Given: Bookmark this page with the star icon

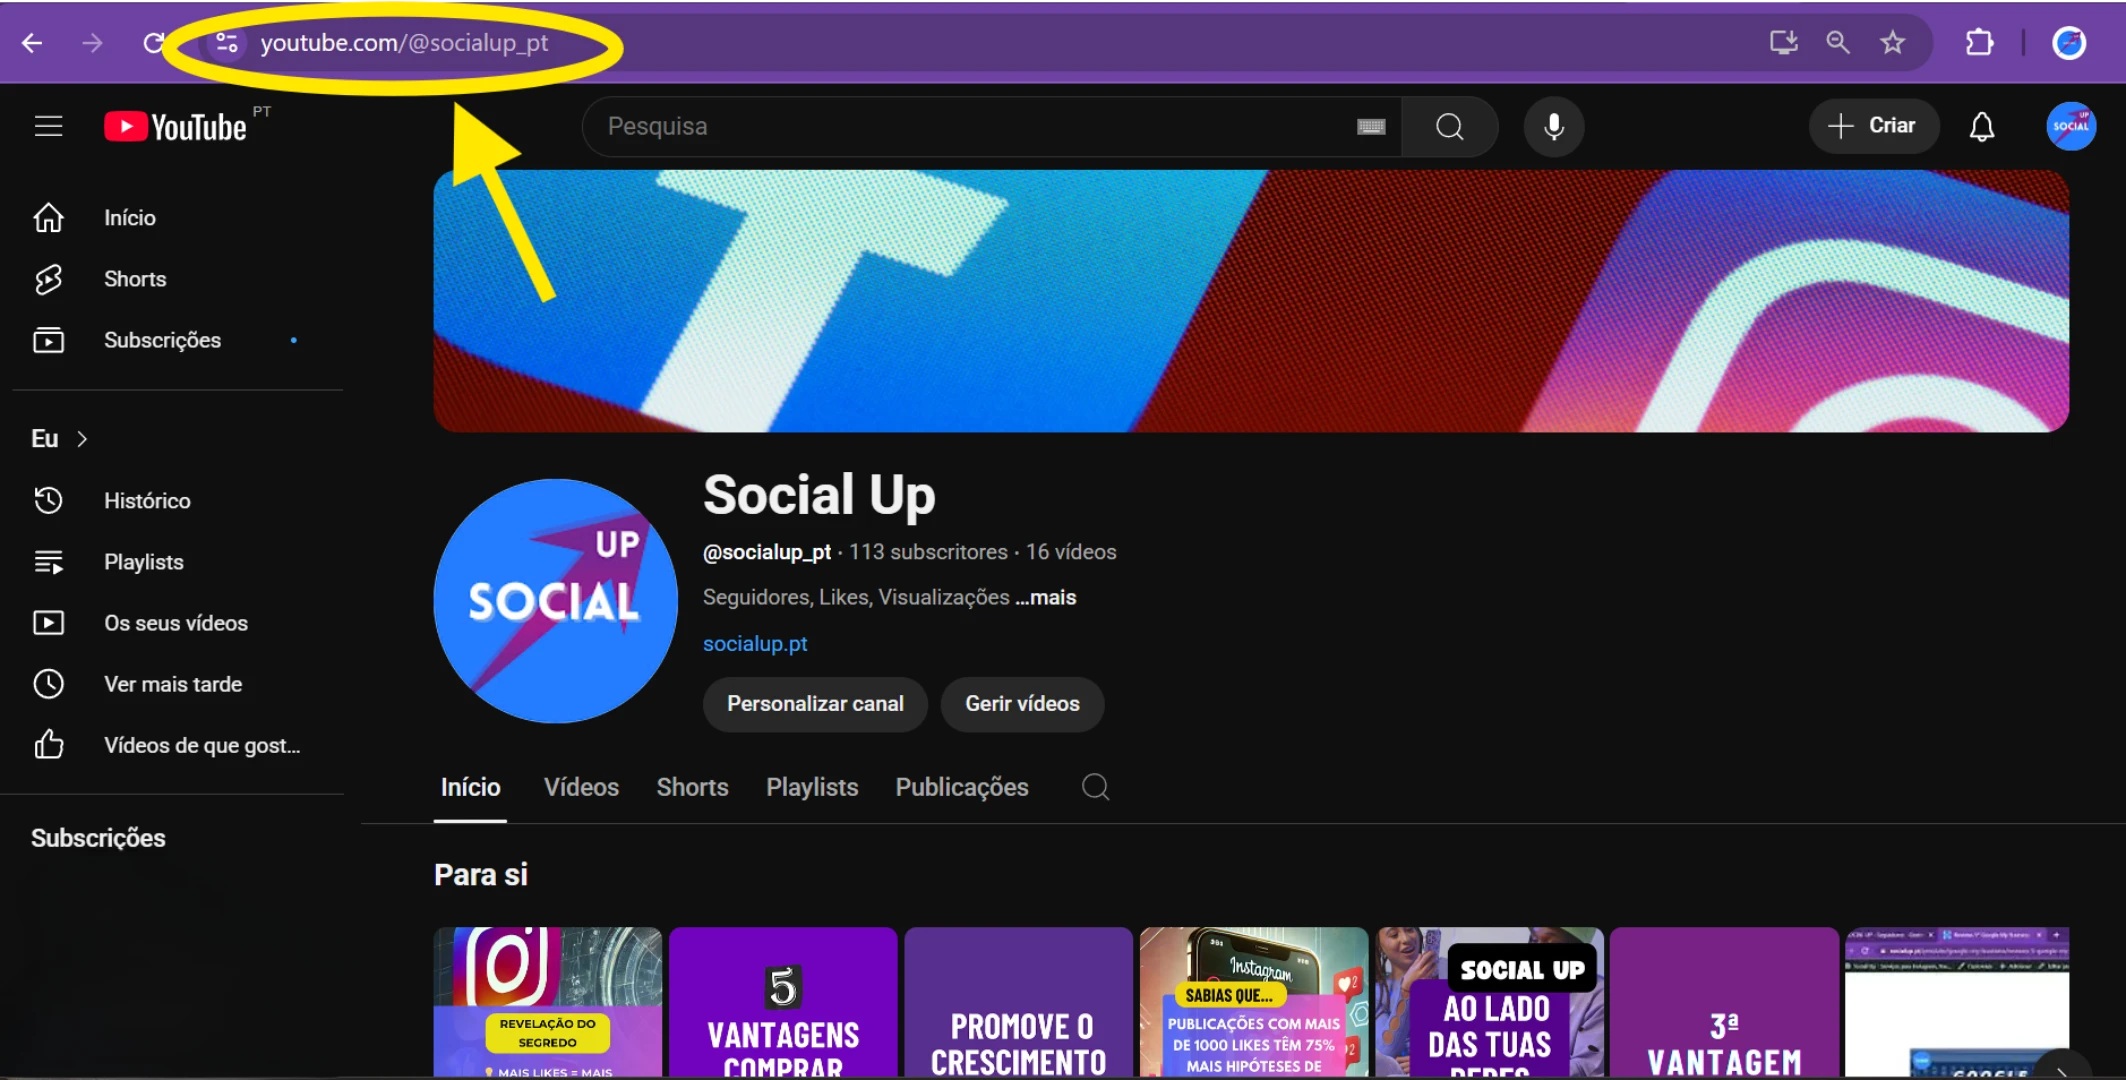Looking at the screenshot, I should pyautogui.click(x=1892, y=42).
